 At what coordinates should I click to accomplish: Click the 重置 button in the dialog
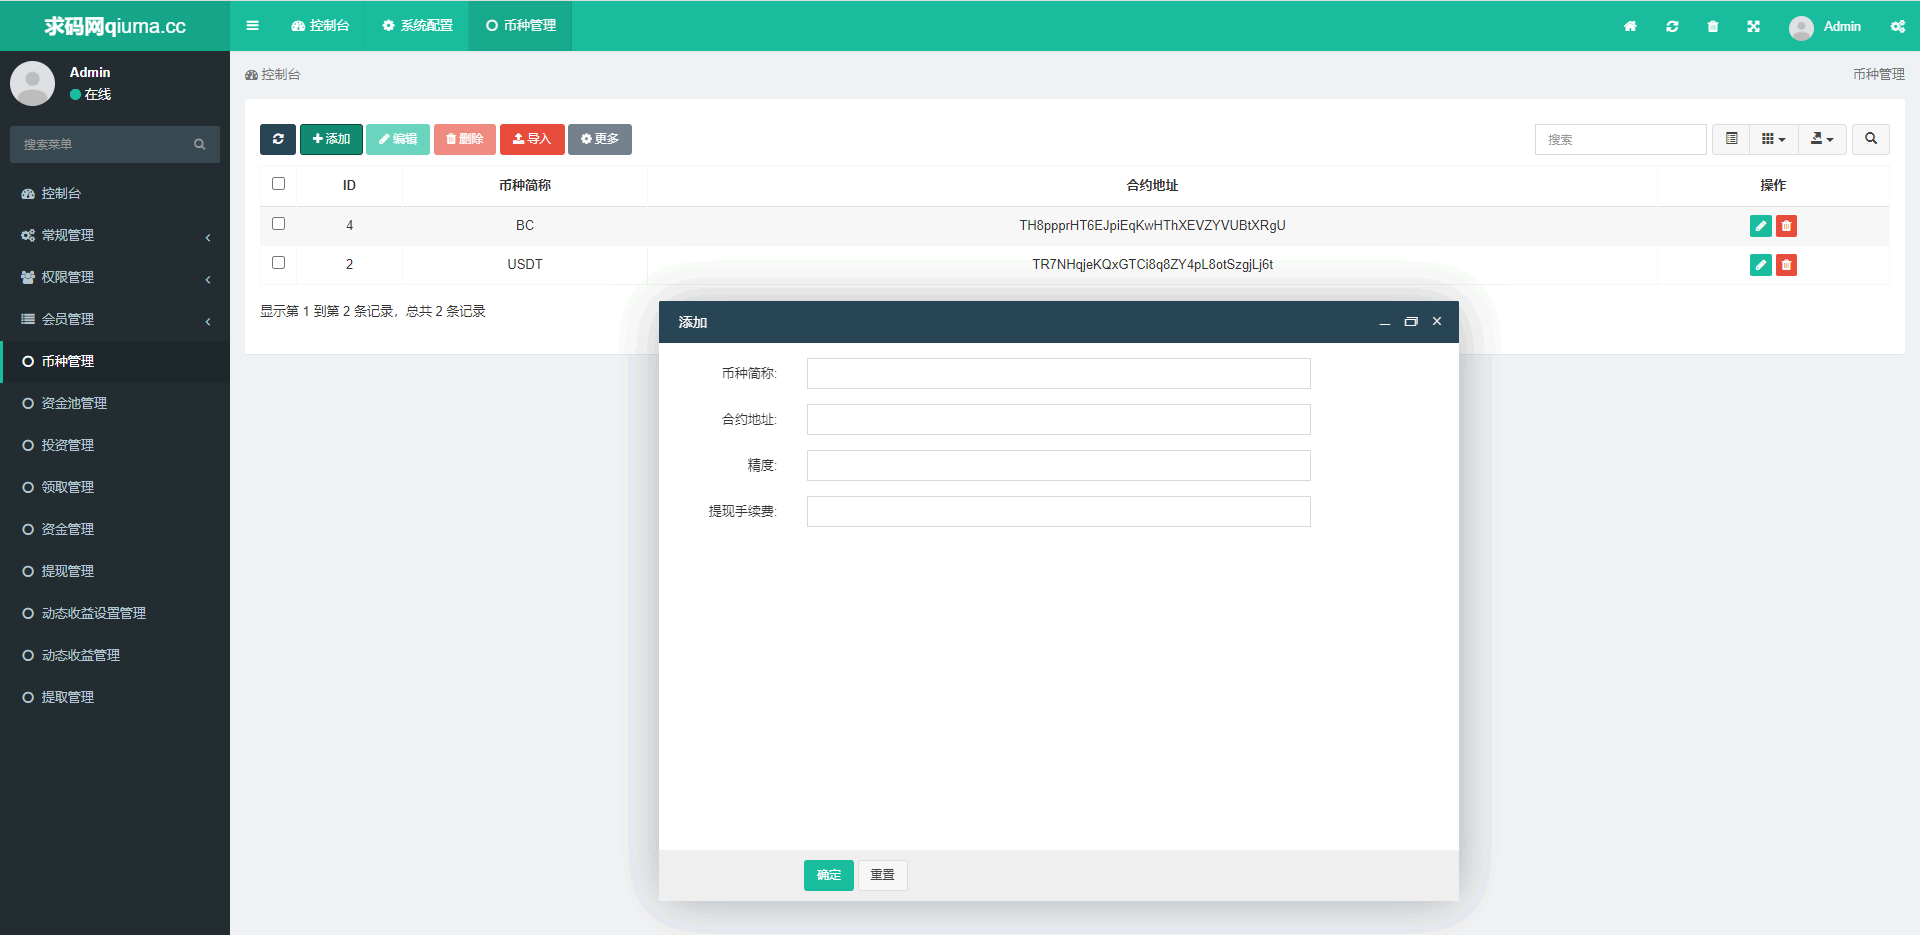pyautogui.click(x=882, y=875)
